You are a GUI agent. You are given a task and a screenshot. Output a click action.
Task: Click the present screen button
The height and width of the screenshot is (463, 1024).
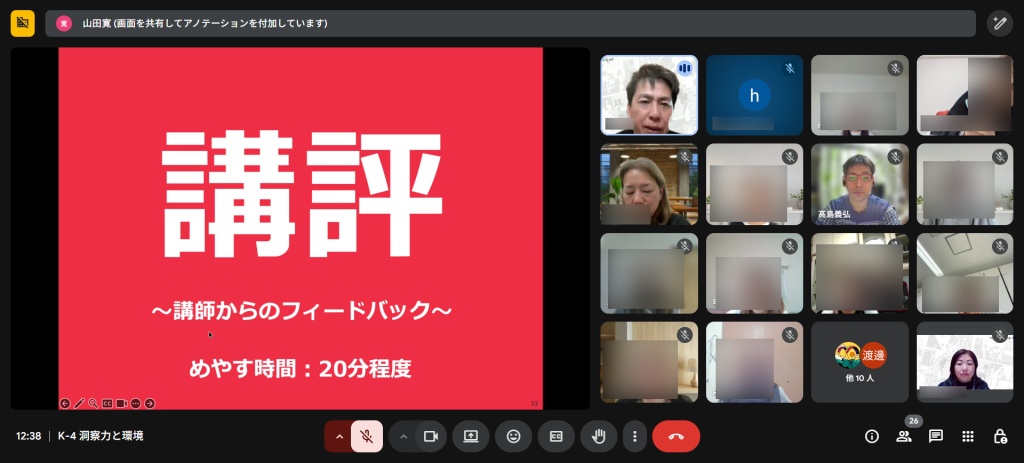click(471, 436)
